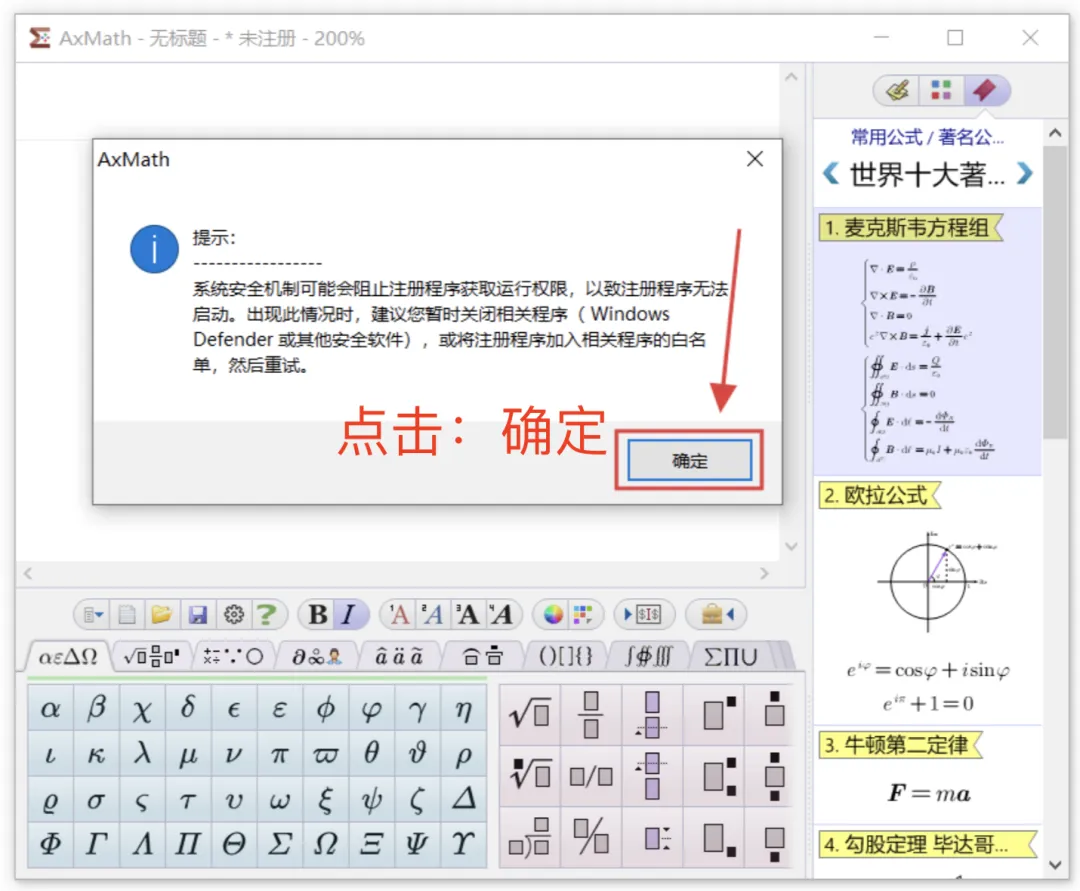This screenshot has width=1080, height=891.
Task: Switch to the operators and dots symbol tab
Action: [x=233, y=657]
